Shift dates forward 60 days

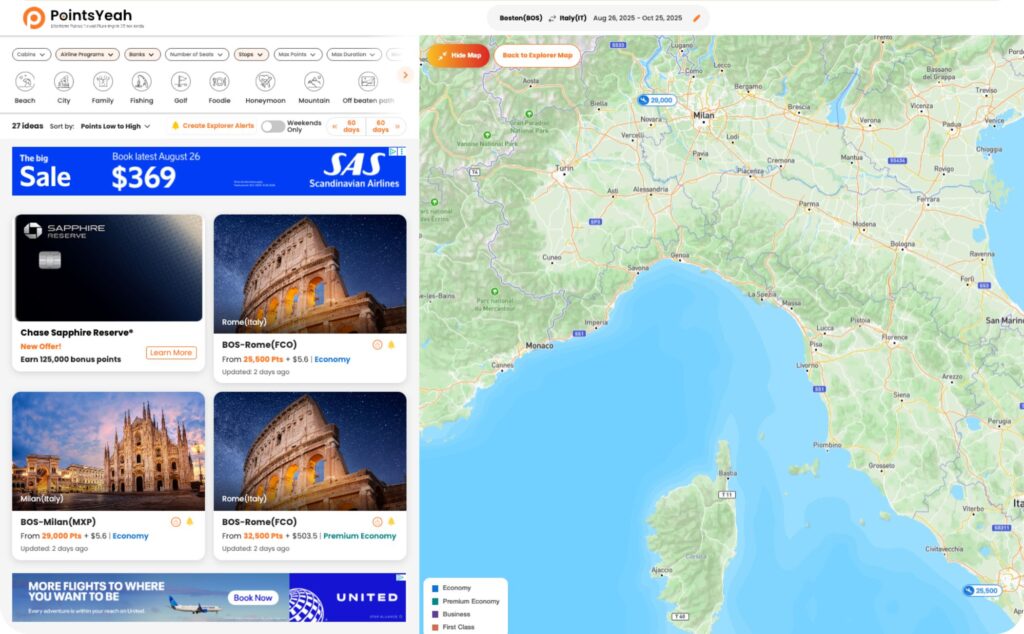[385, 126]
